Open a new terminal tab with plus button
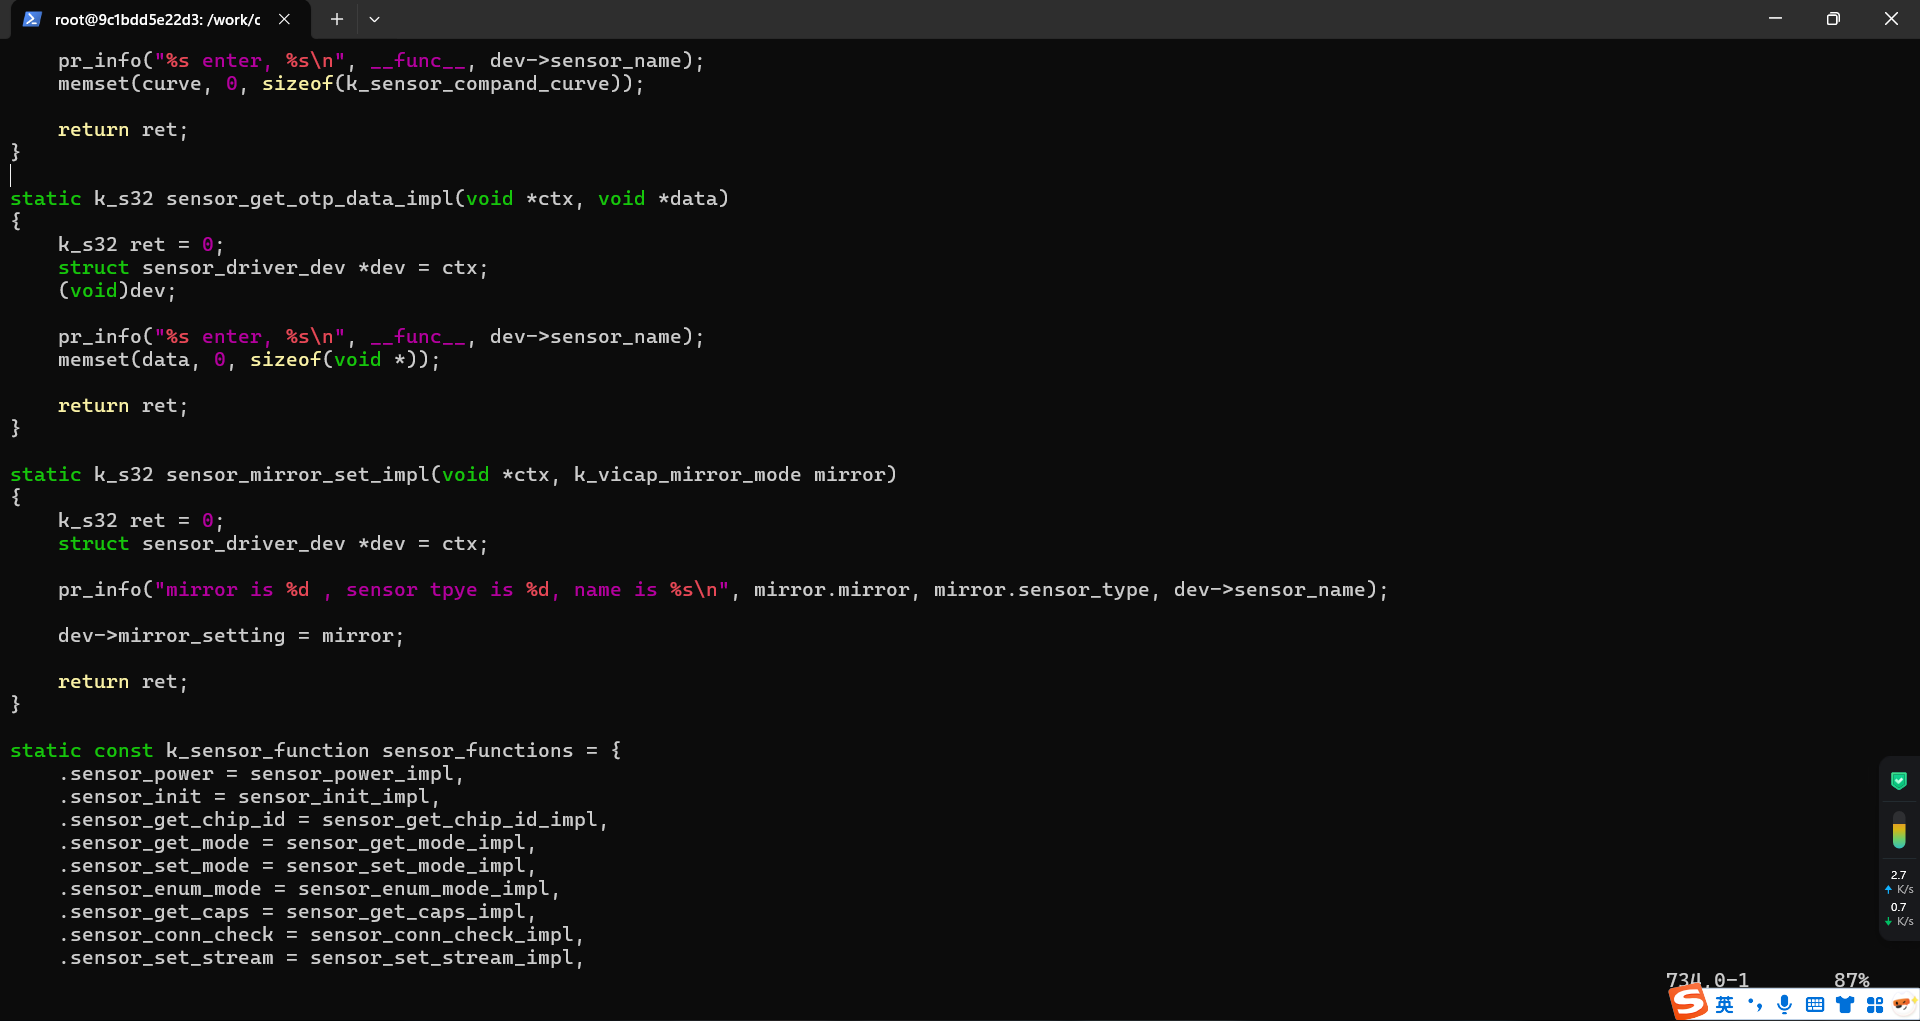Viewport: 1920px width, 1021px height. point(337,19)
